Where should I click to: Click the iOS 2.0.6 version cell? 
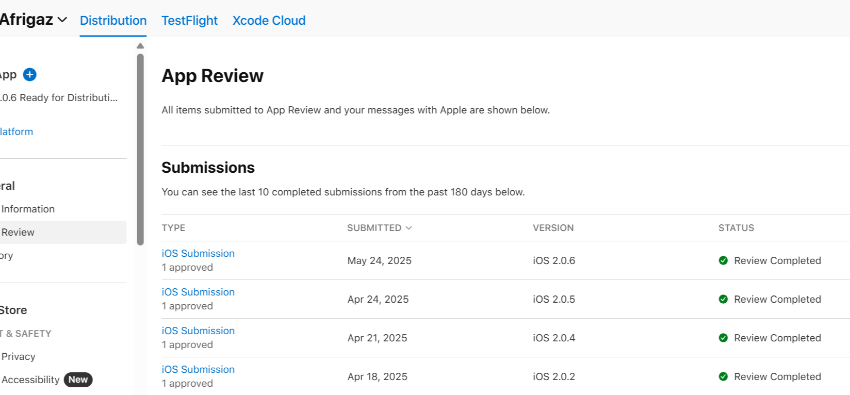(x=554, y=261)
